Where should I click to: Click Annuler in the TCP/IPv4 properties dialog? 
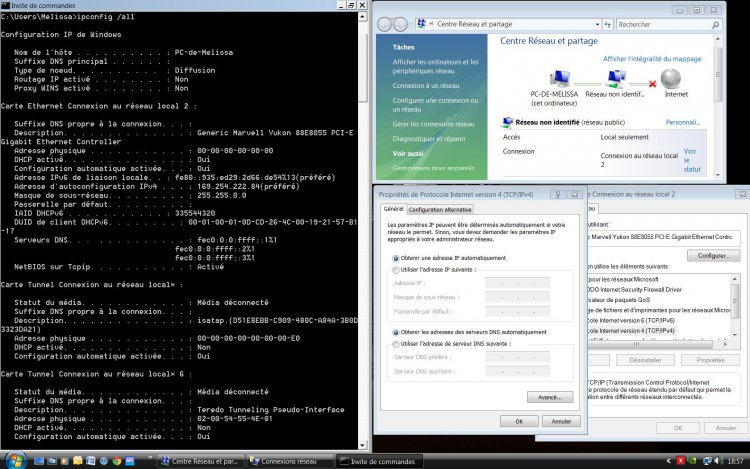pyautogui.click(x=561, y=421)
